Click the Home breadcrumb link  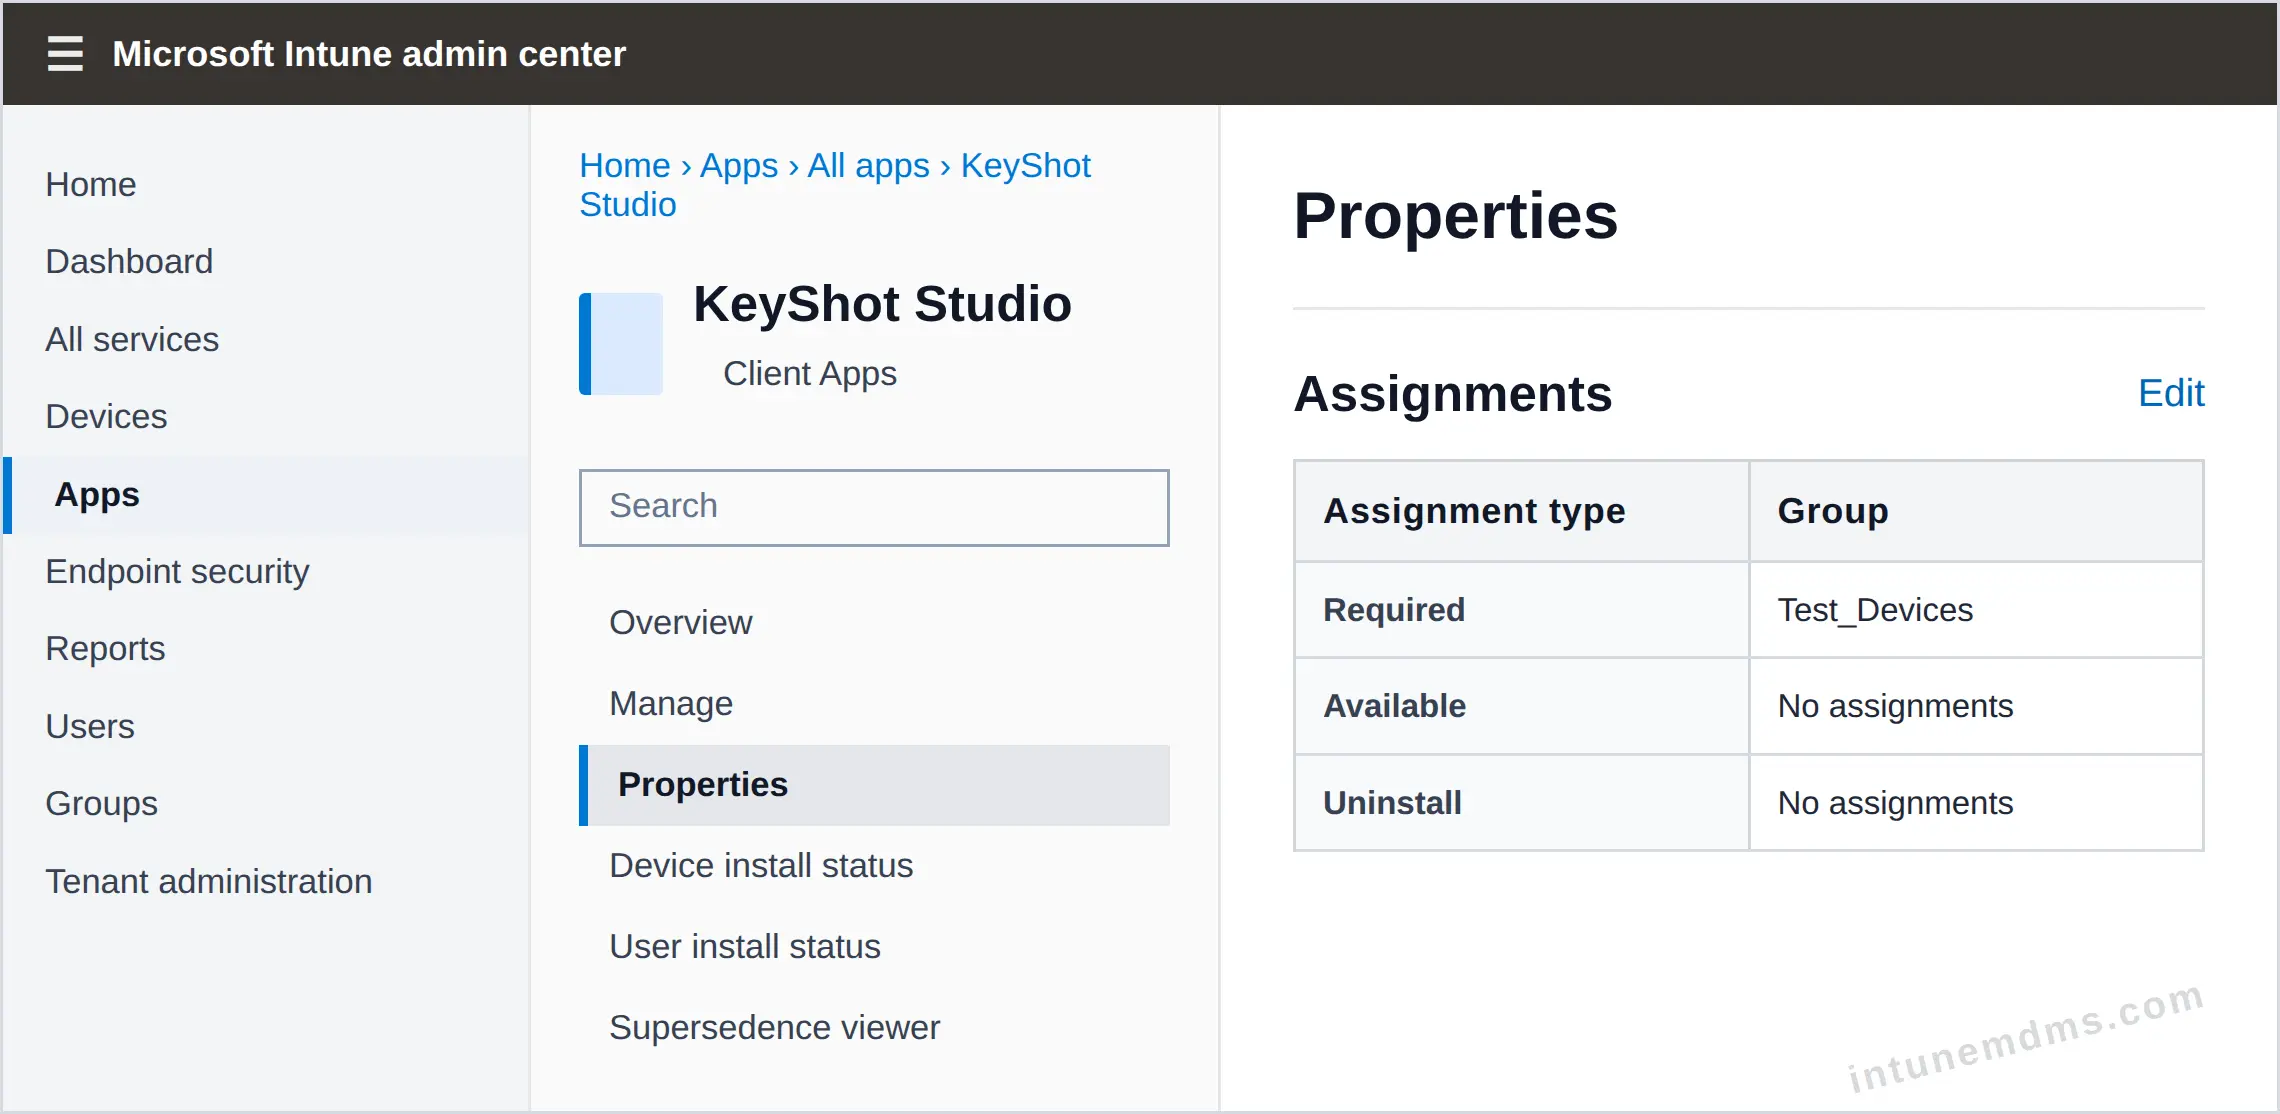pos(625,165)
